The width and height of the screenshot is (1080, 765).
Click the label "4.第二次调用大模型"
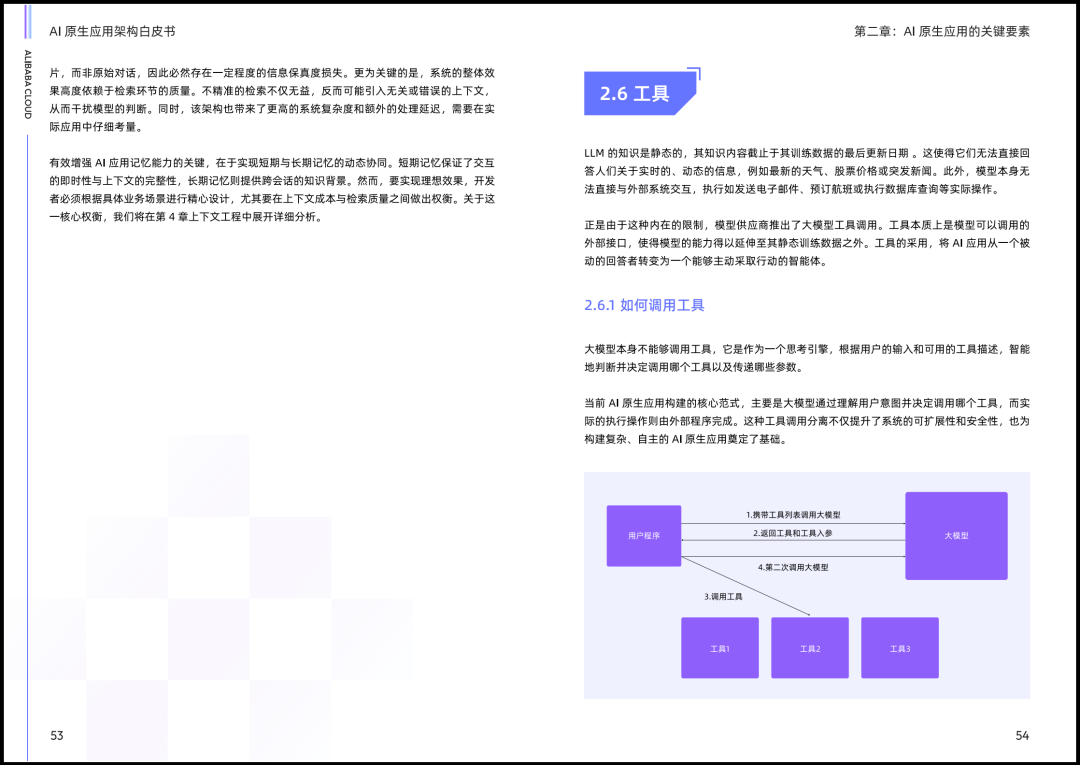pos(793,567)
